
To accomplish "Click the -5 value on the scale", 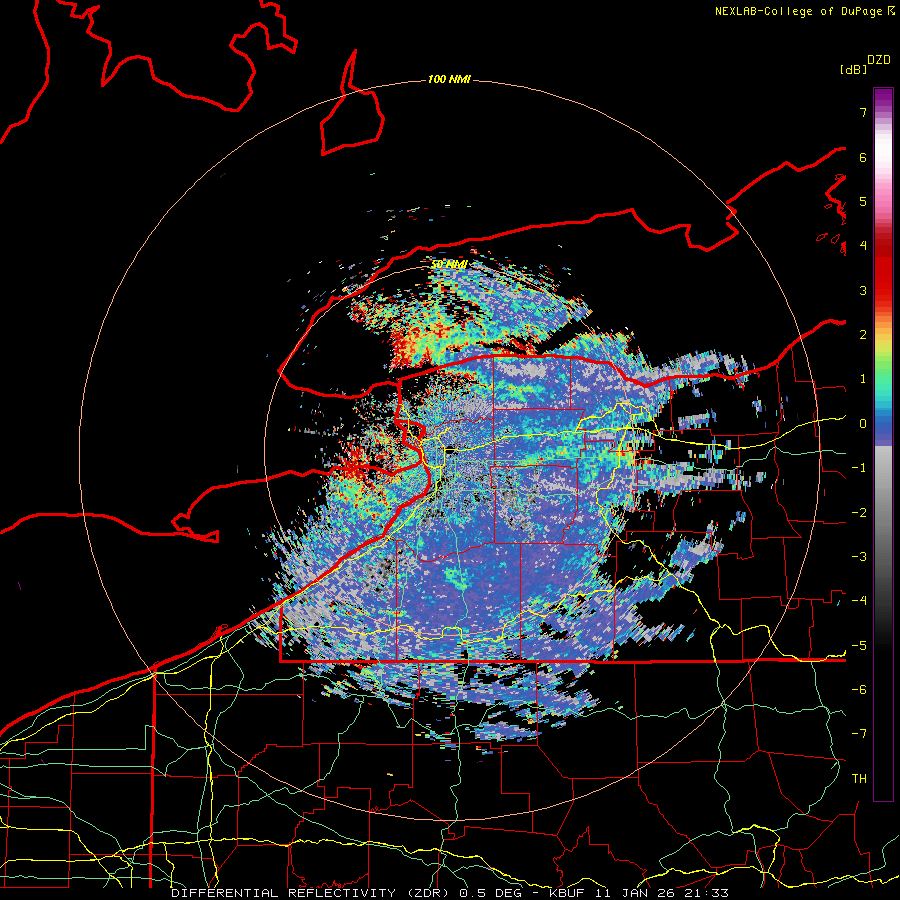I will coord(859,646).
